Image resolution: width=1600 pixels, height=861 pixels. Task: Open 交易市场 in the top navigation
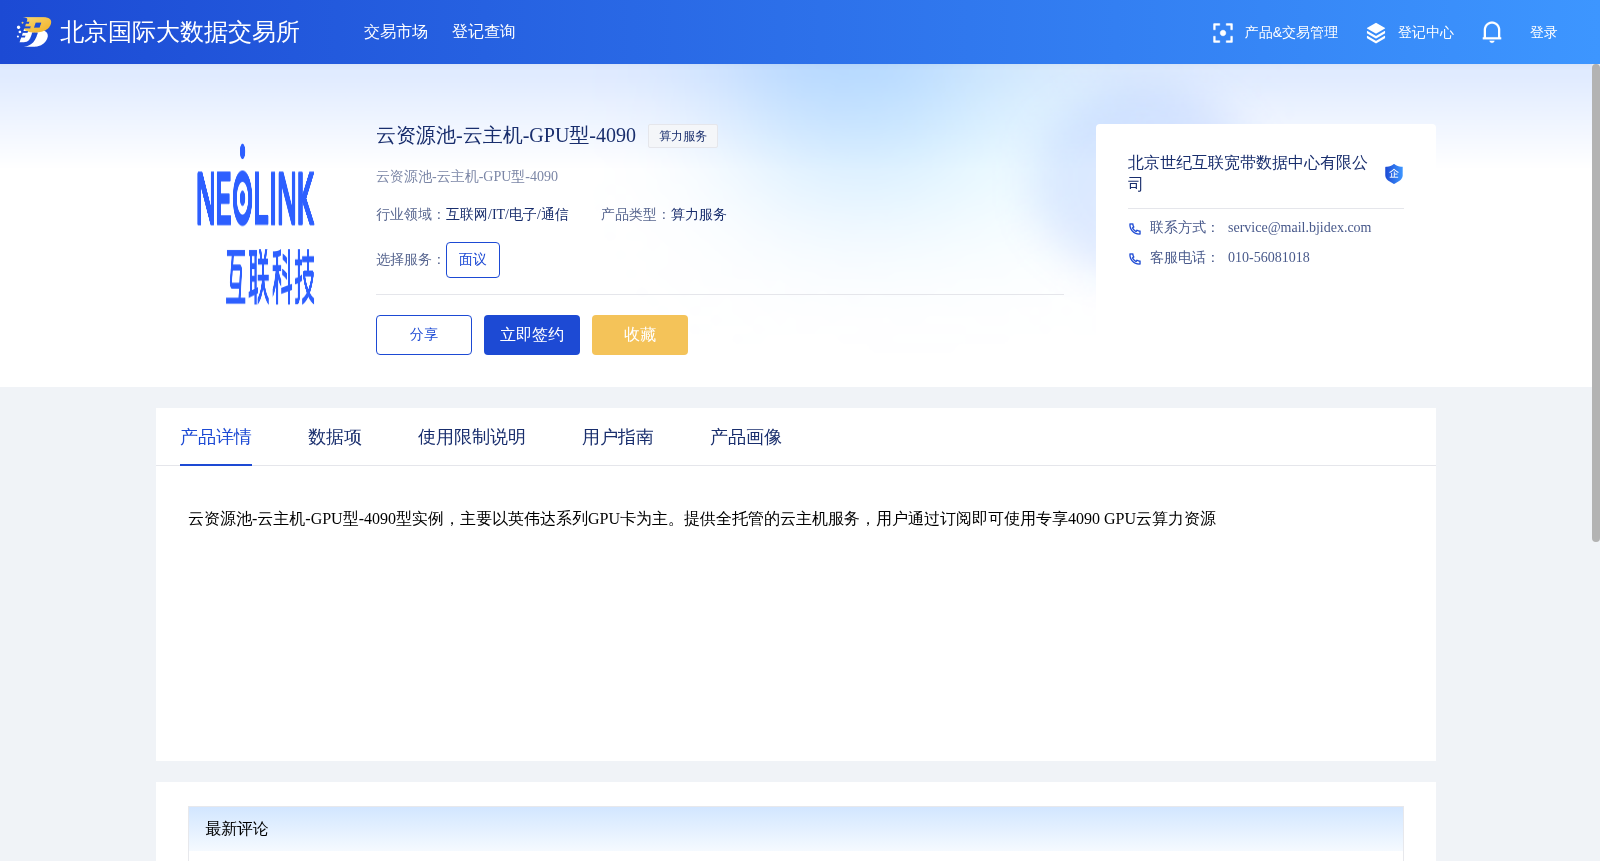[x=396, y=32]
